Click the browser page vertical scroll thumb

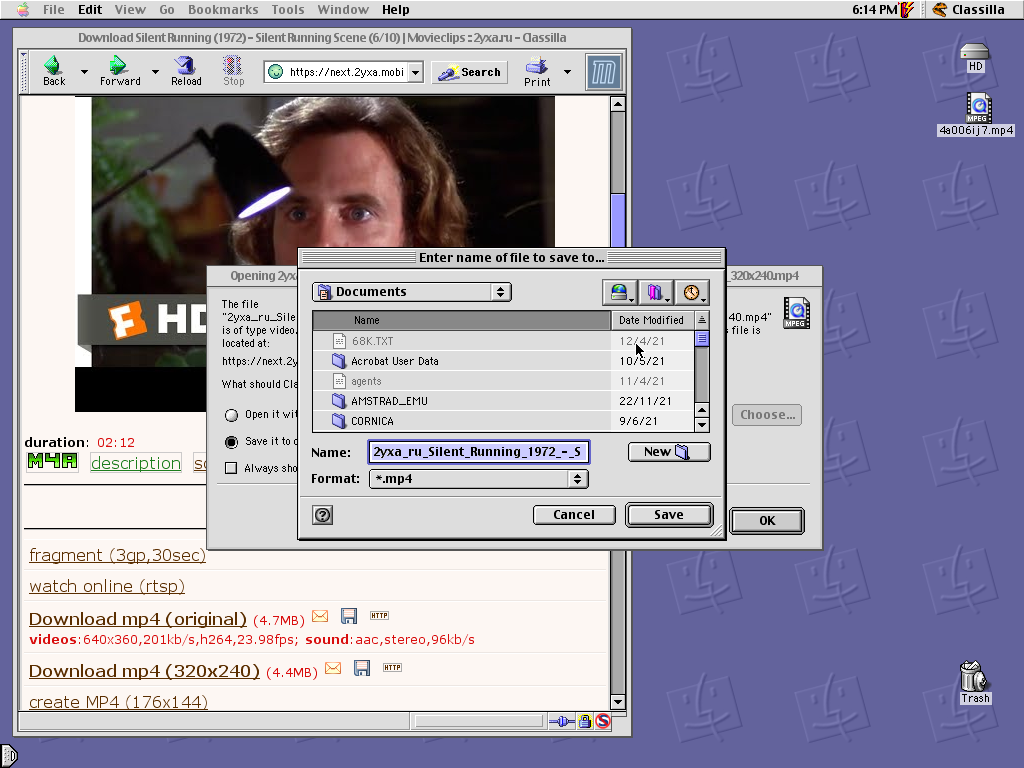pyautogui.click(x=618, y=221)
